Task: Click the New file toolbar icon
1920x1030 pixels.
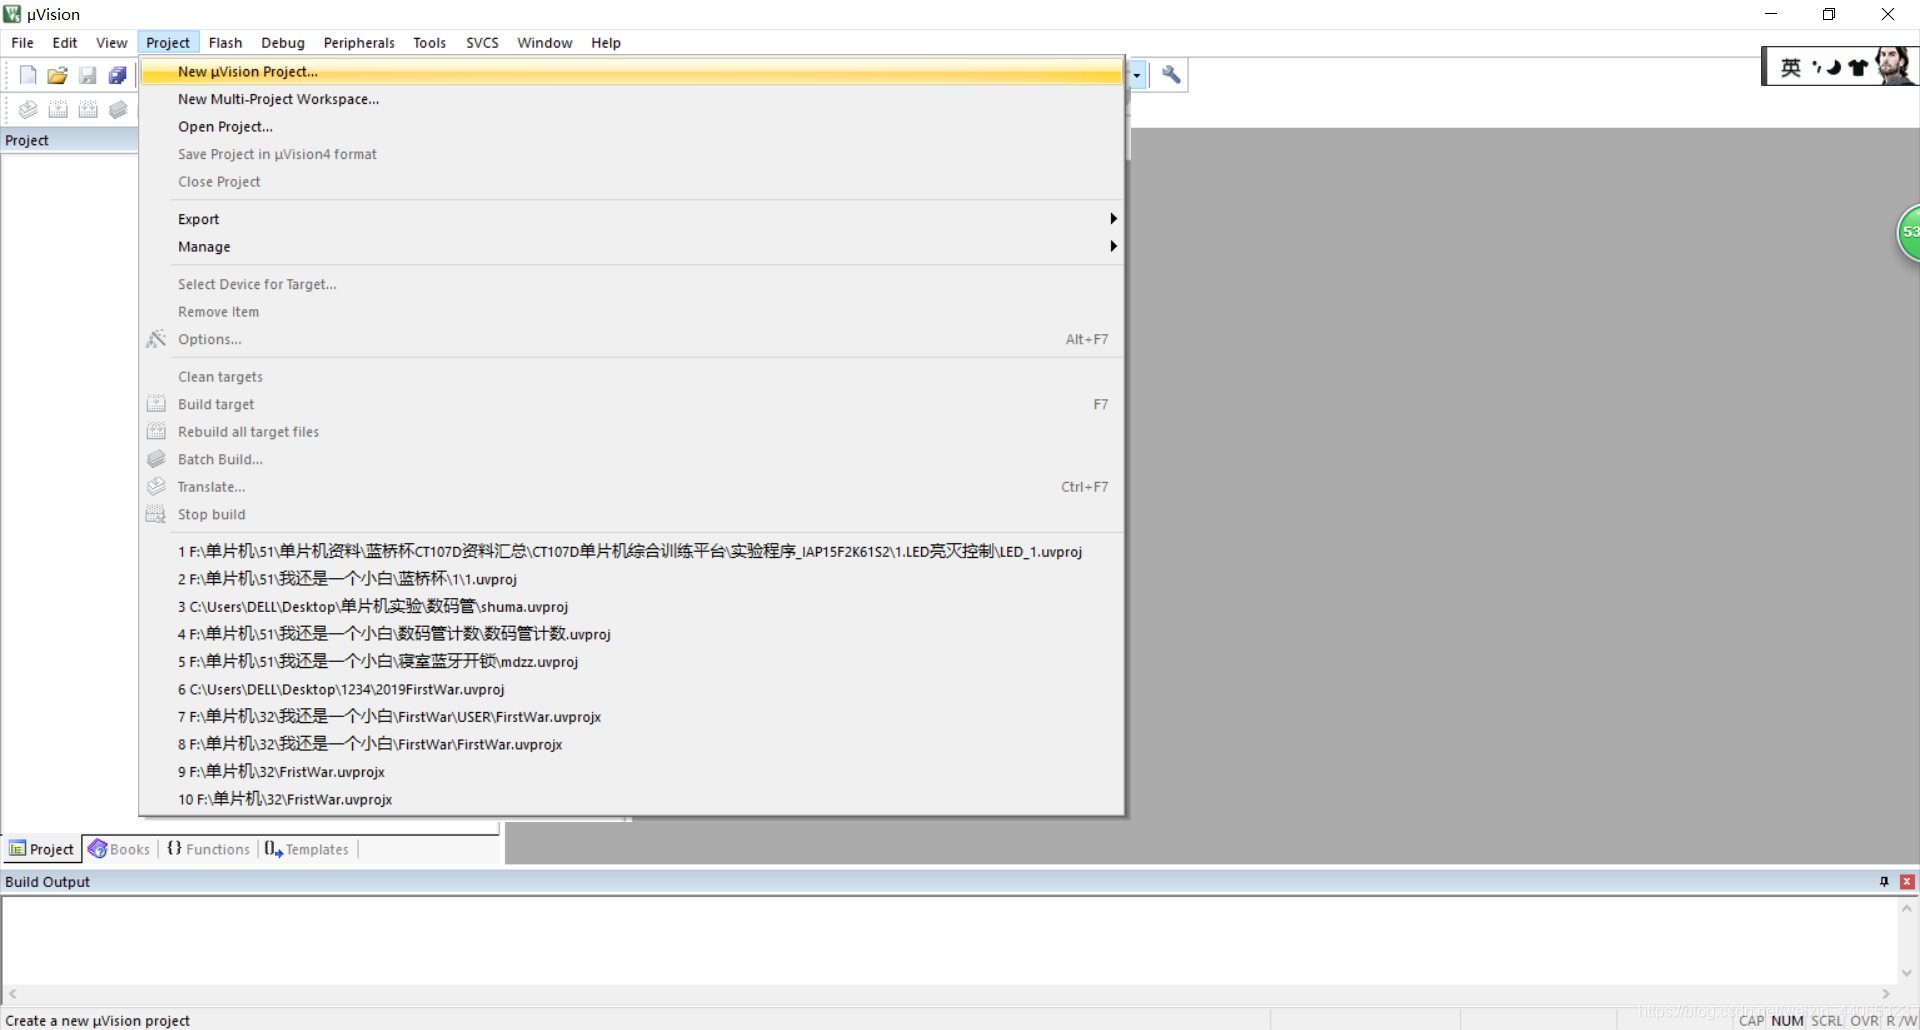Action: pos(28,75)
